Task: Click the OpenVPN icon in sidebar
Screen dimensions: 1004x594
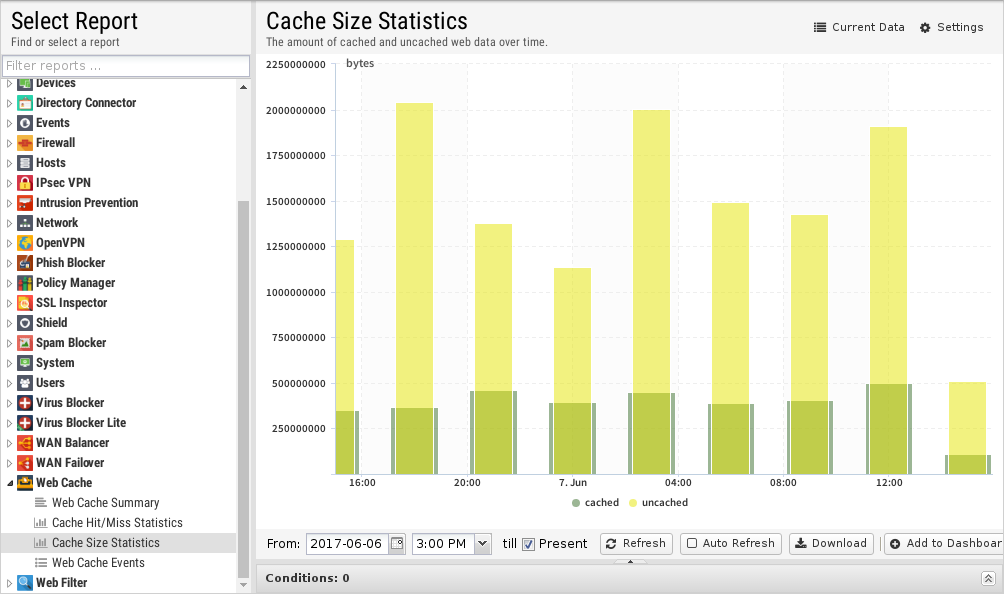Action: pyautogui.click(x=25, y=243)
